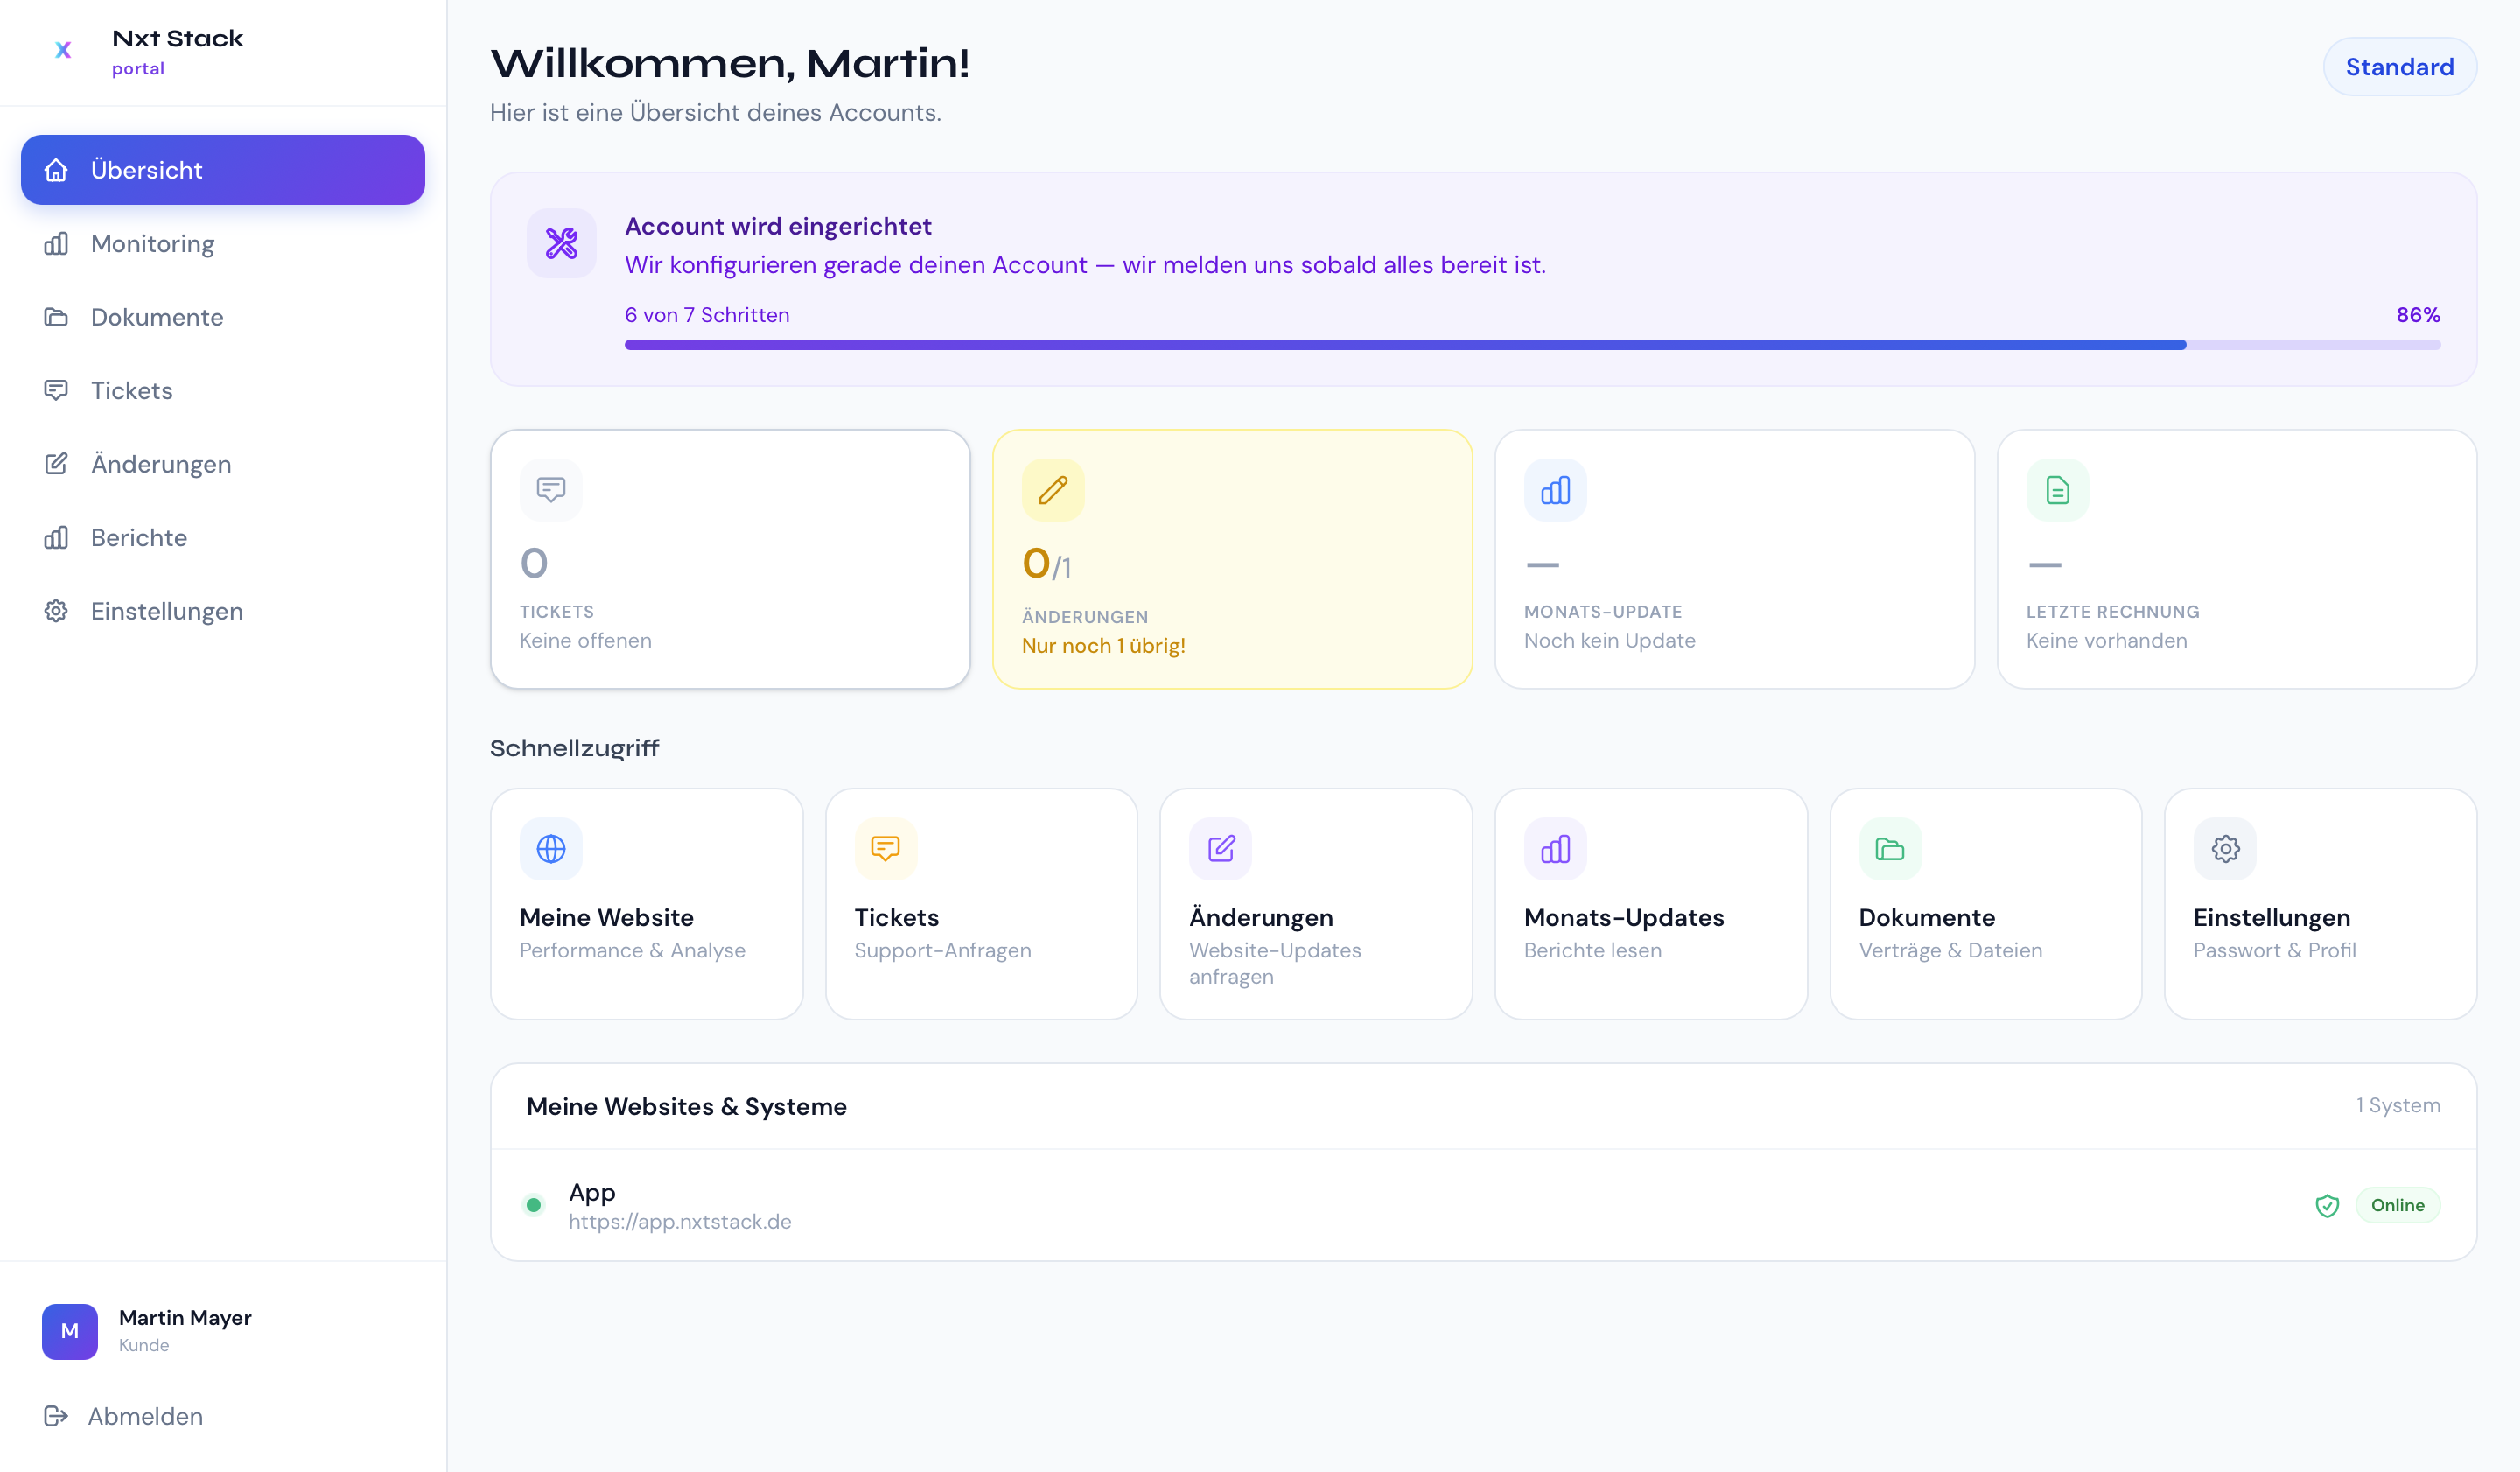Click the chart icon on Monats-Updates tile

click(1555, 849)
